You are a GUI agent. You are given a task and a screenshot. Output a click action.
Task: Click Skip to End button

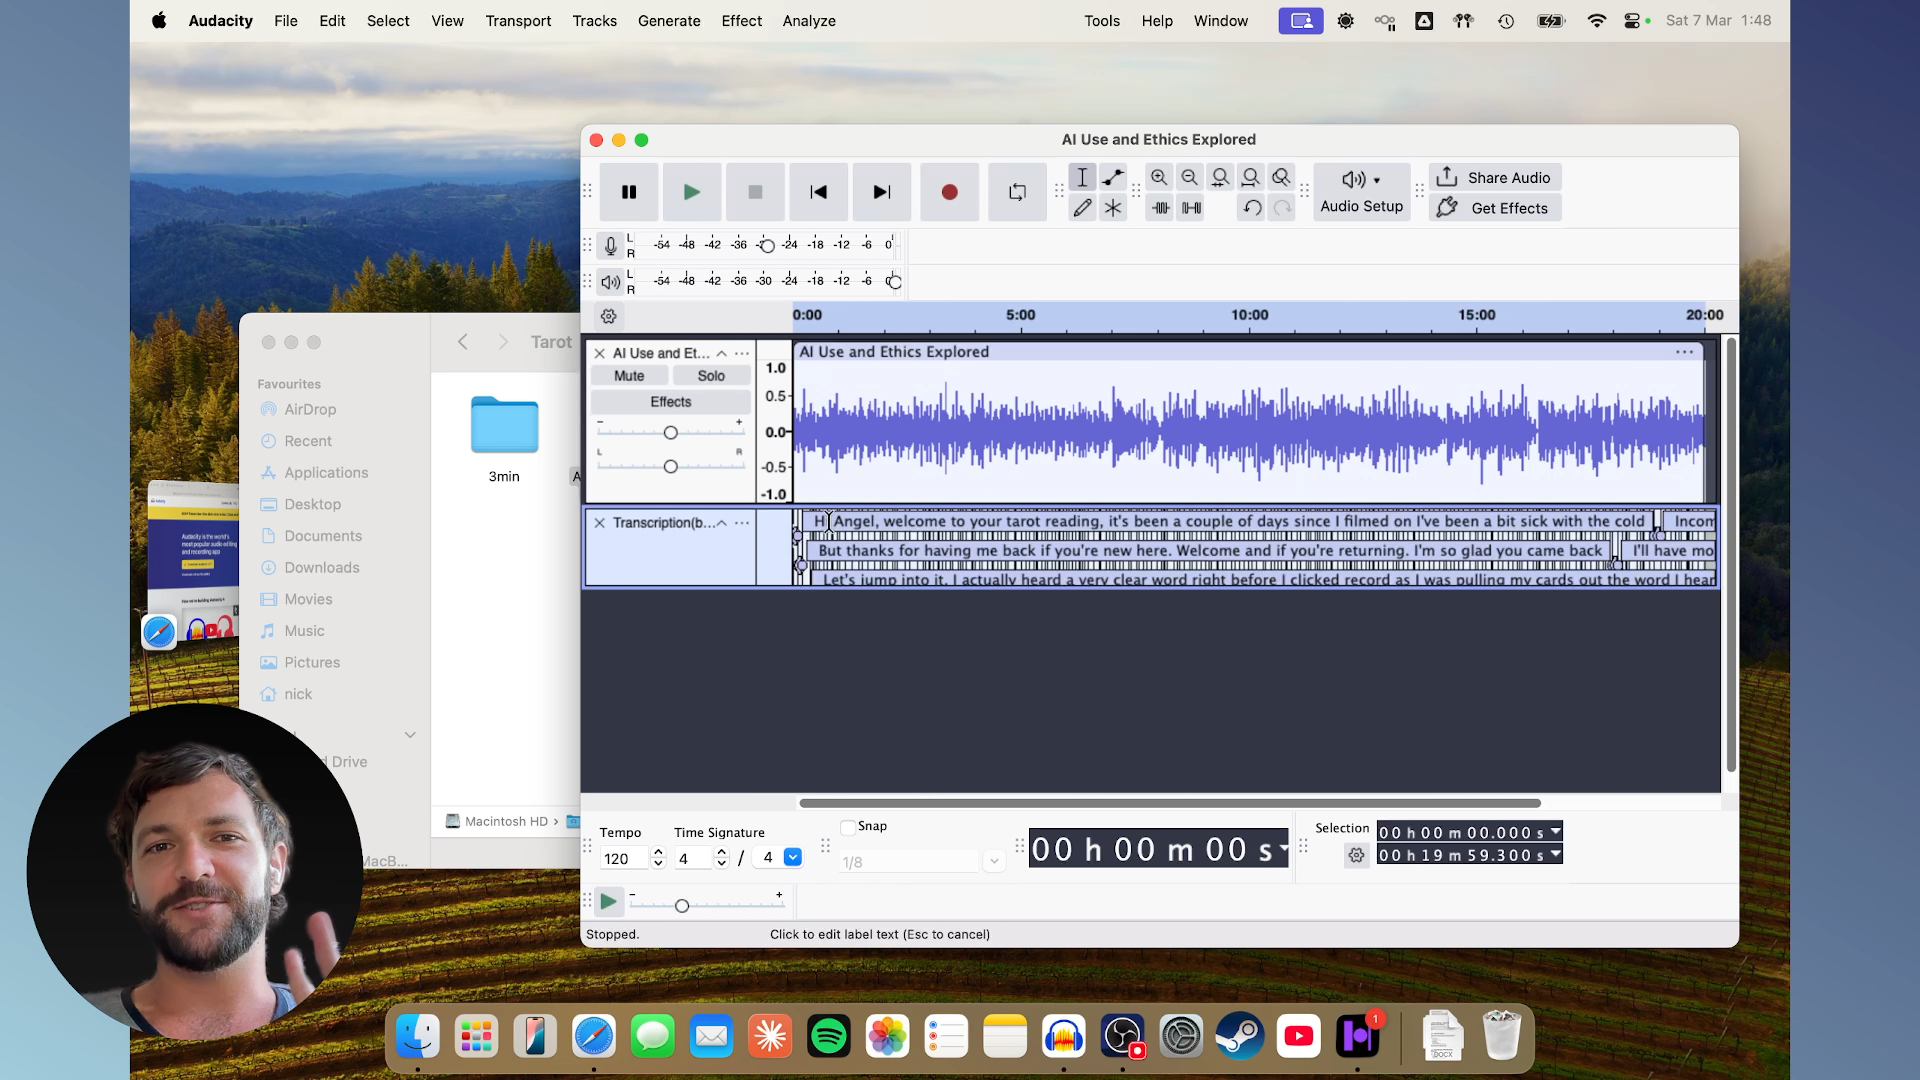click(x=881, y=192)
